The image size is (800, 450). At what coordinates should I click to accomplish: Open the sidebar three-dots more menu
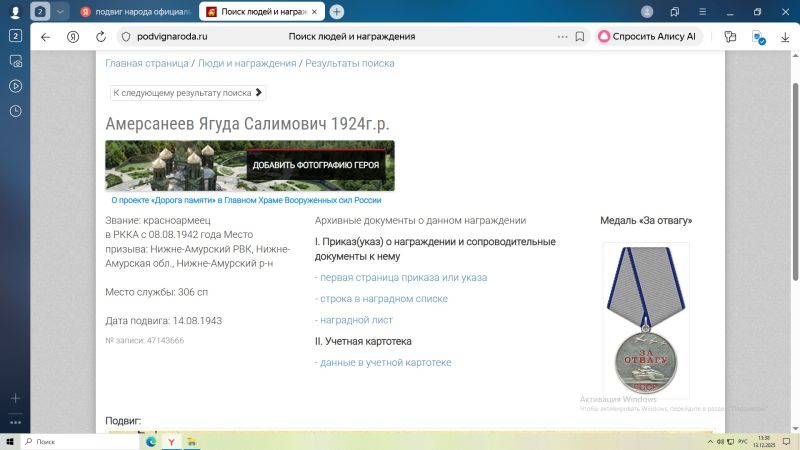tap(15, 422)
